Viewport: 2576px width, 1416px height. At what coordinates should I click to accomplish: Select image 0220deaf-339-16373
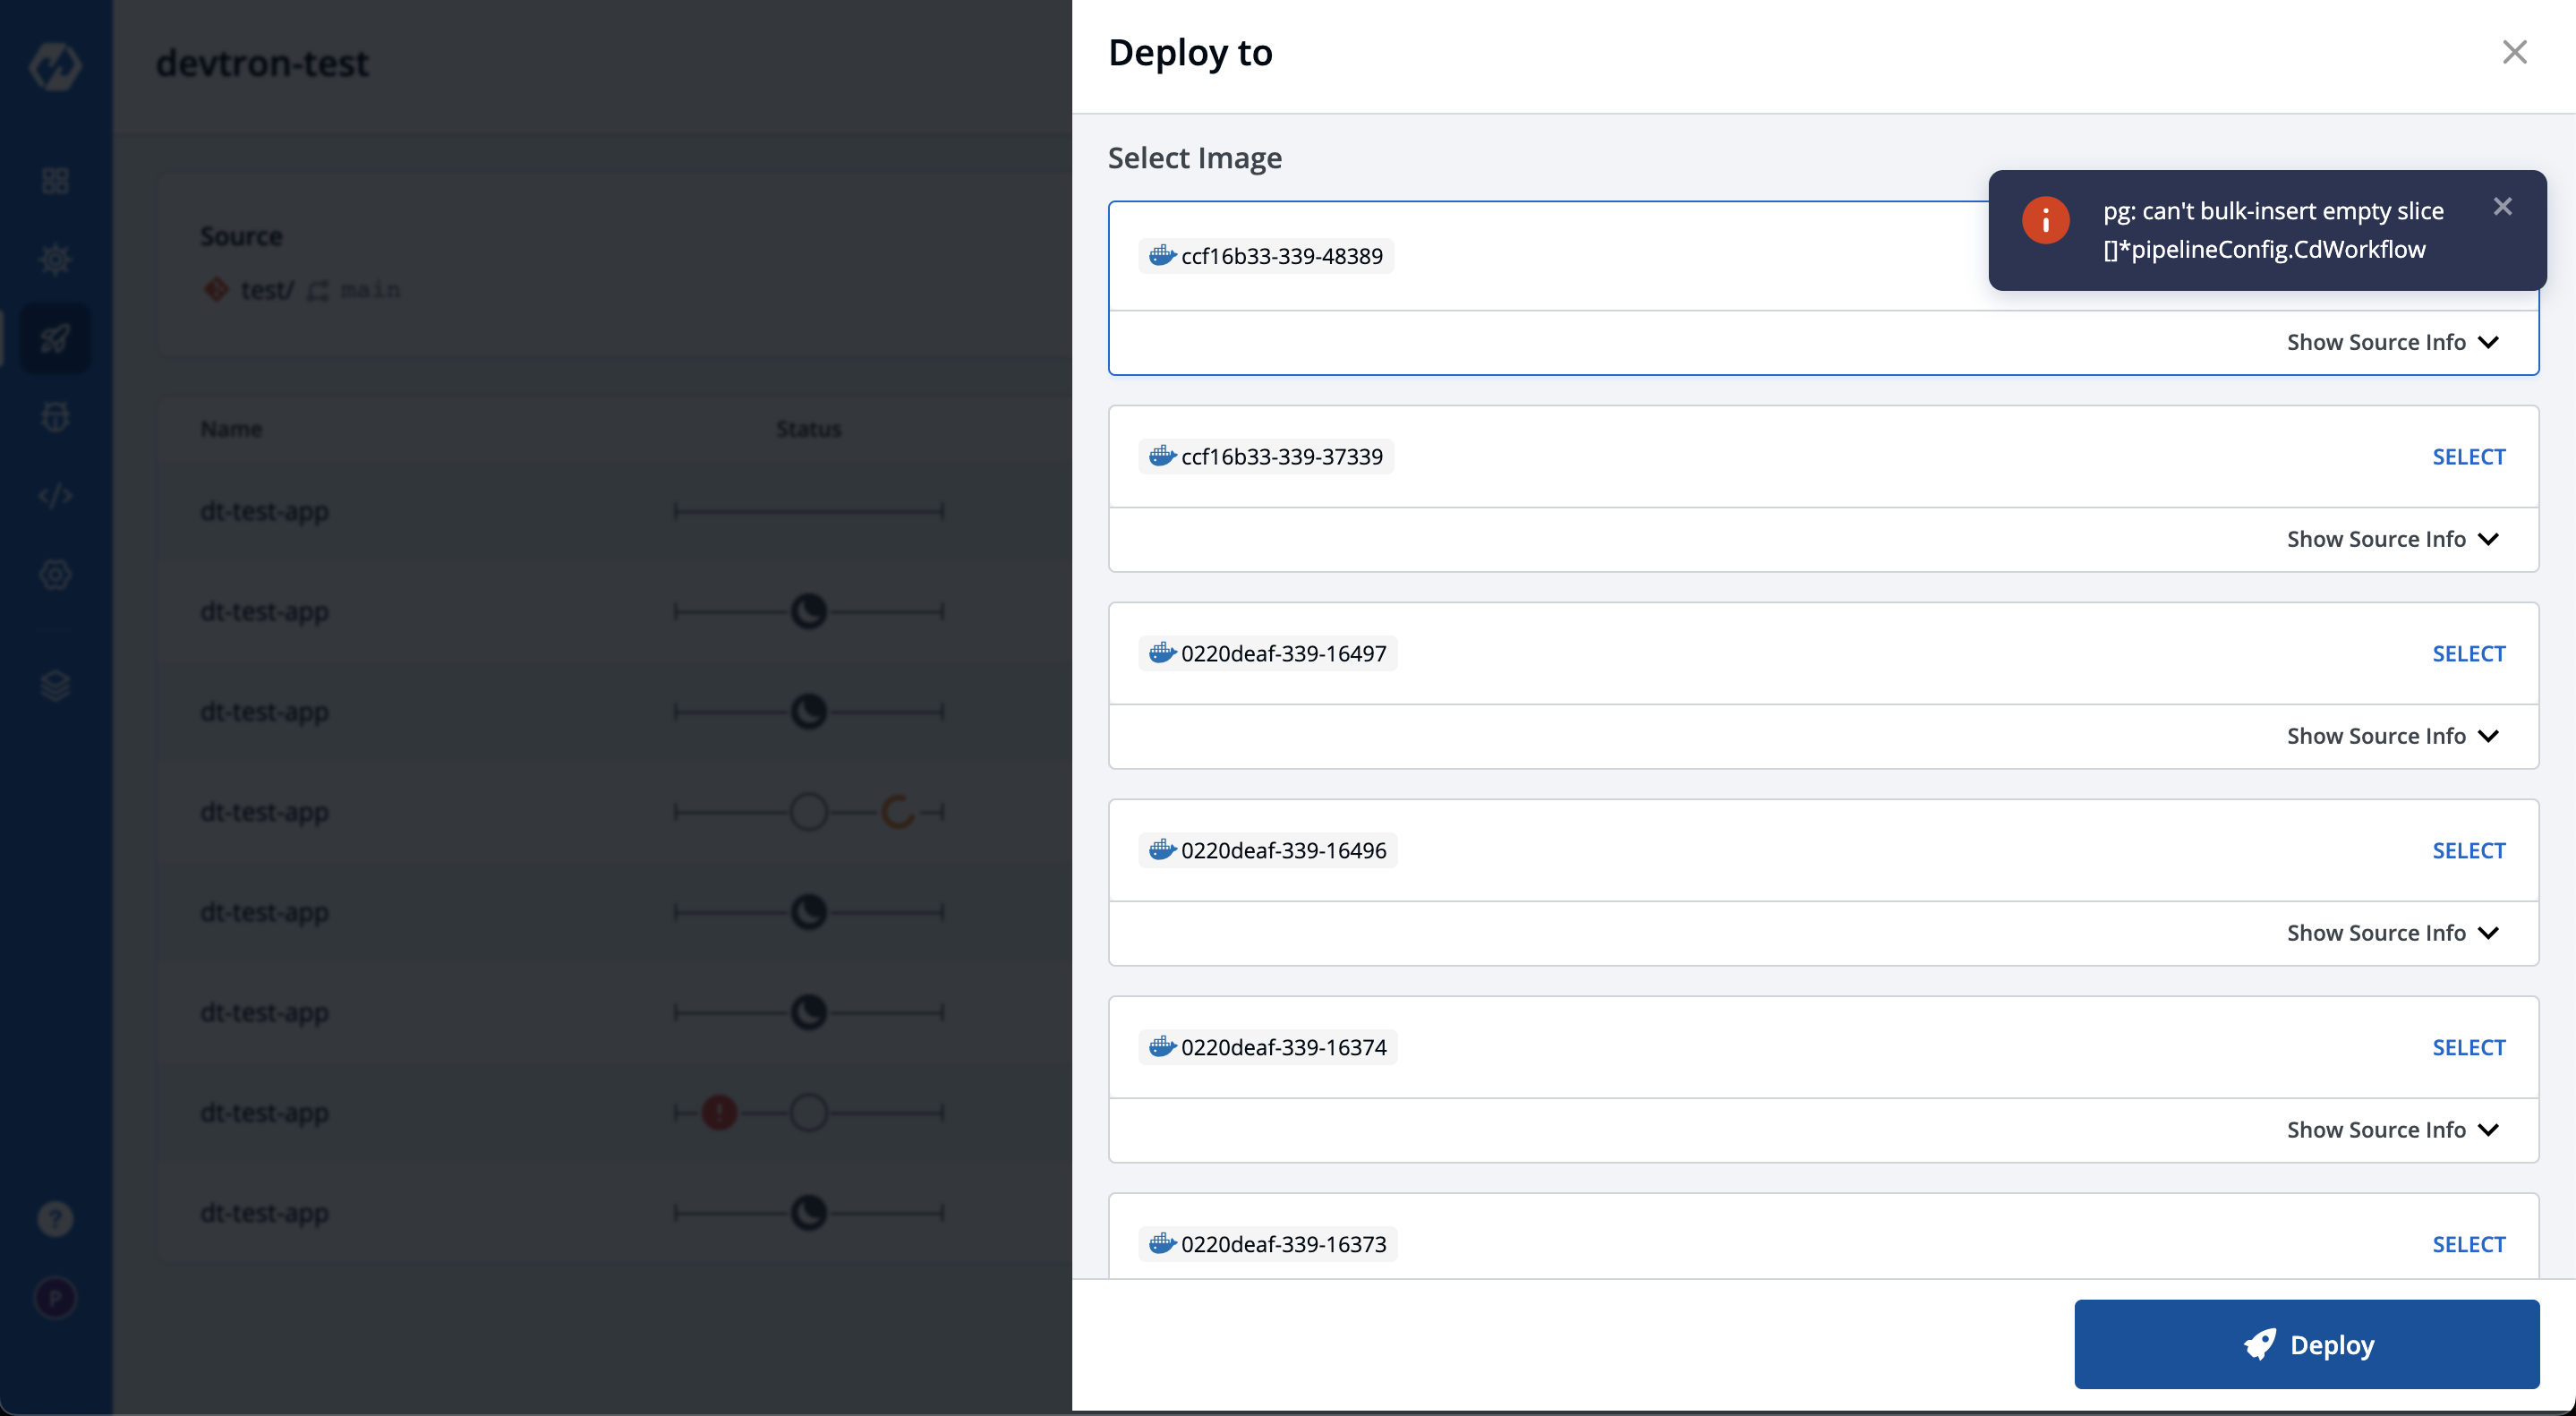click(2468, 1244)
